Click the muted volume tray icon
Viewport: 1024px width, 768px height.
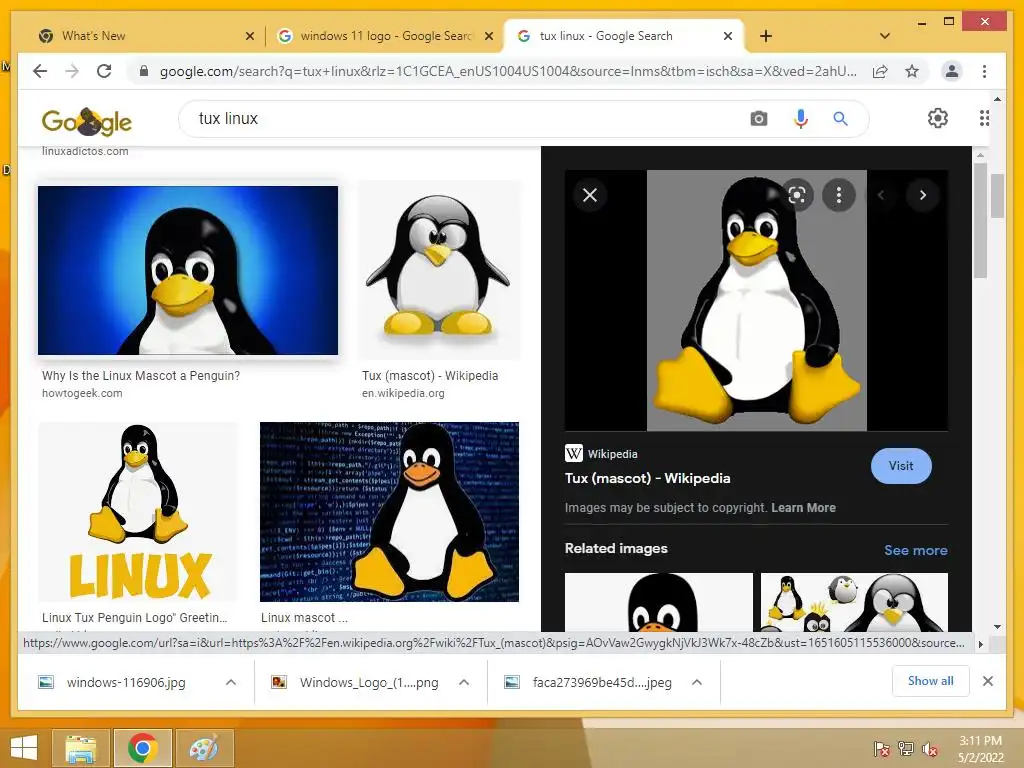click(x=929, y=749)
